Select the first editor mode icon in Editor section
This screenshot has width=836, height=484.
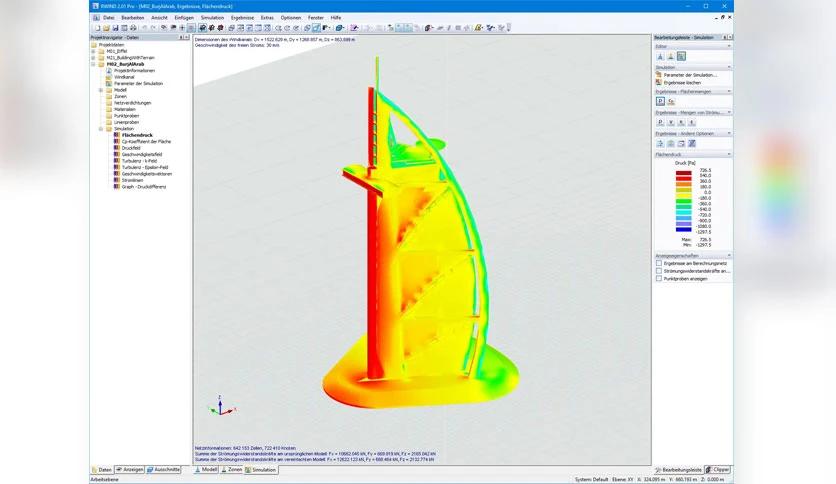coord(660,57)
